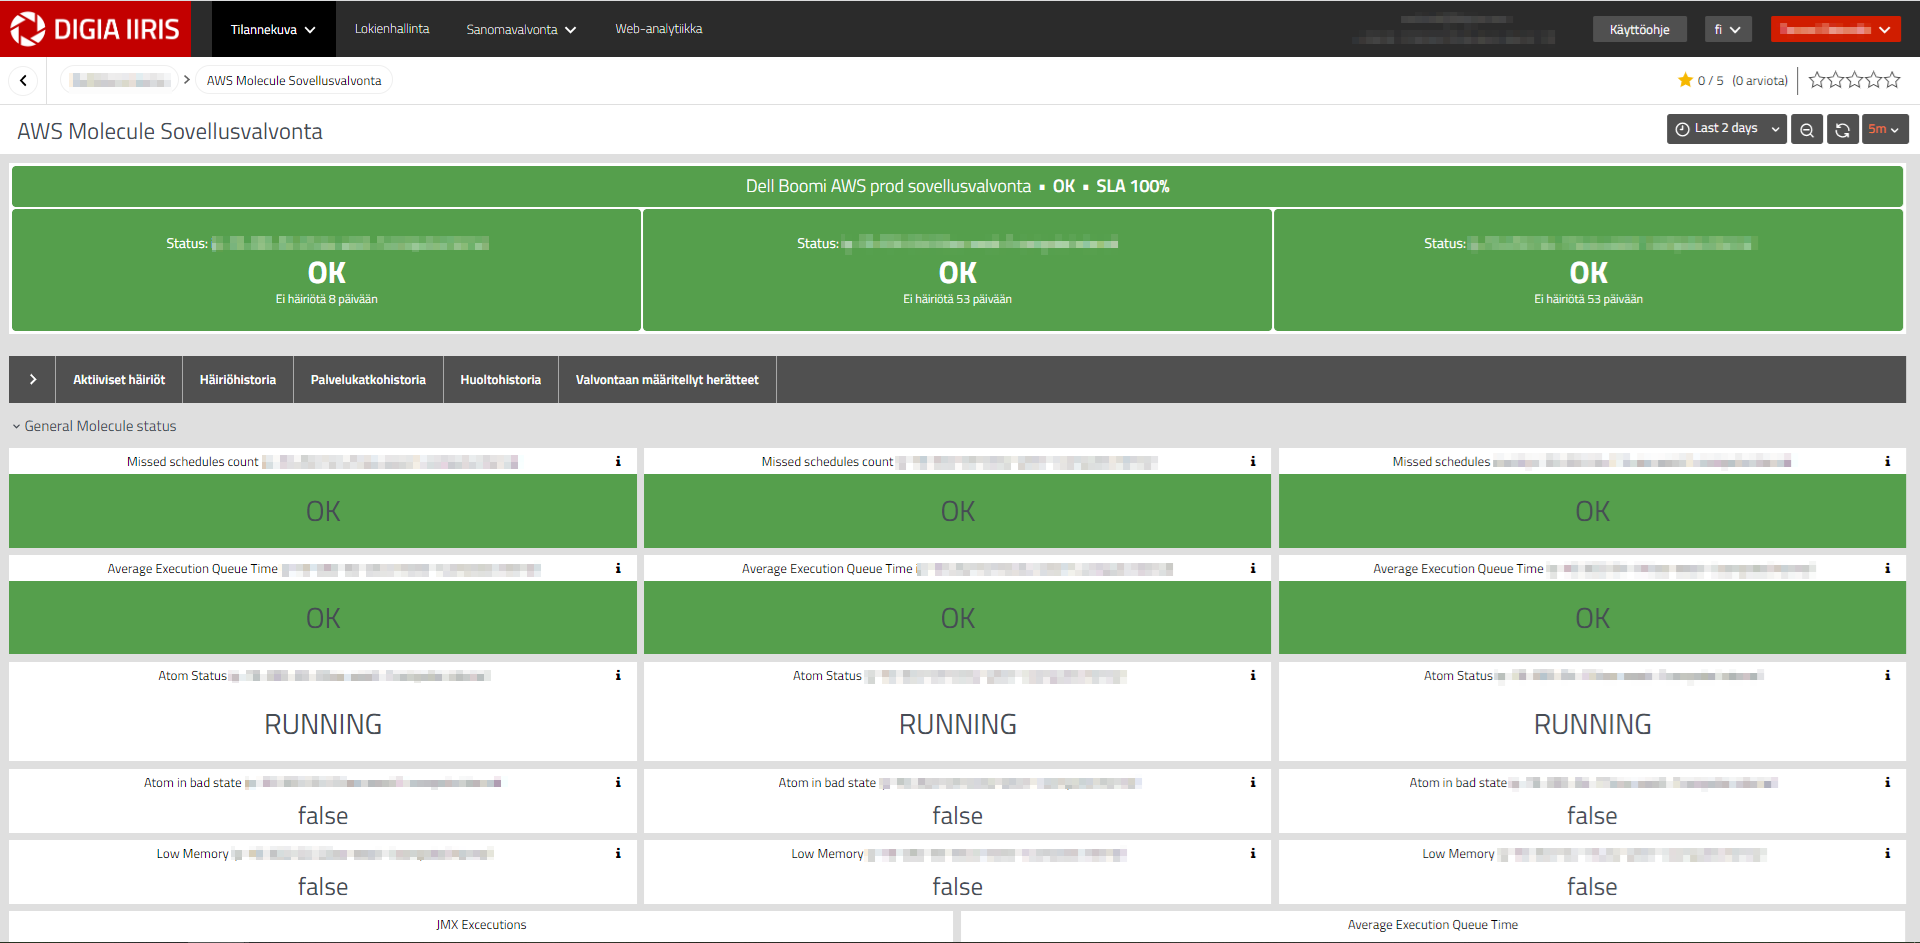Open the Last 2 days time range picker
1920x943 pixels.
[x=1726, y=129]
